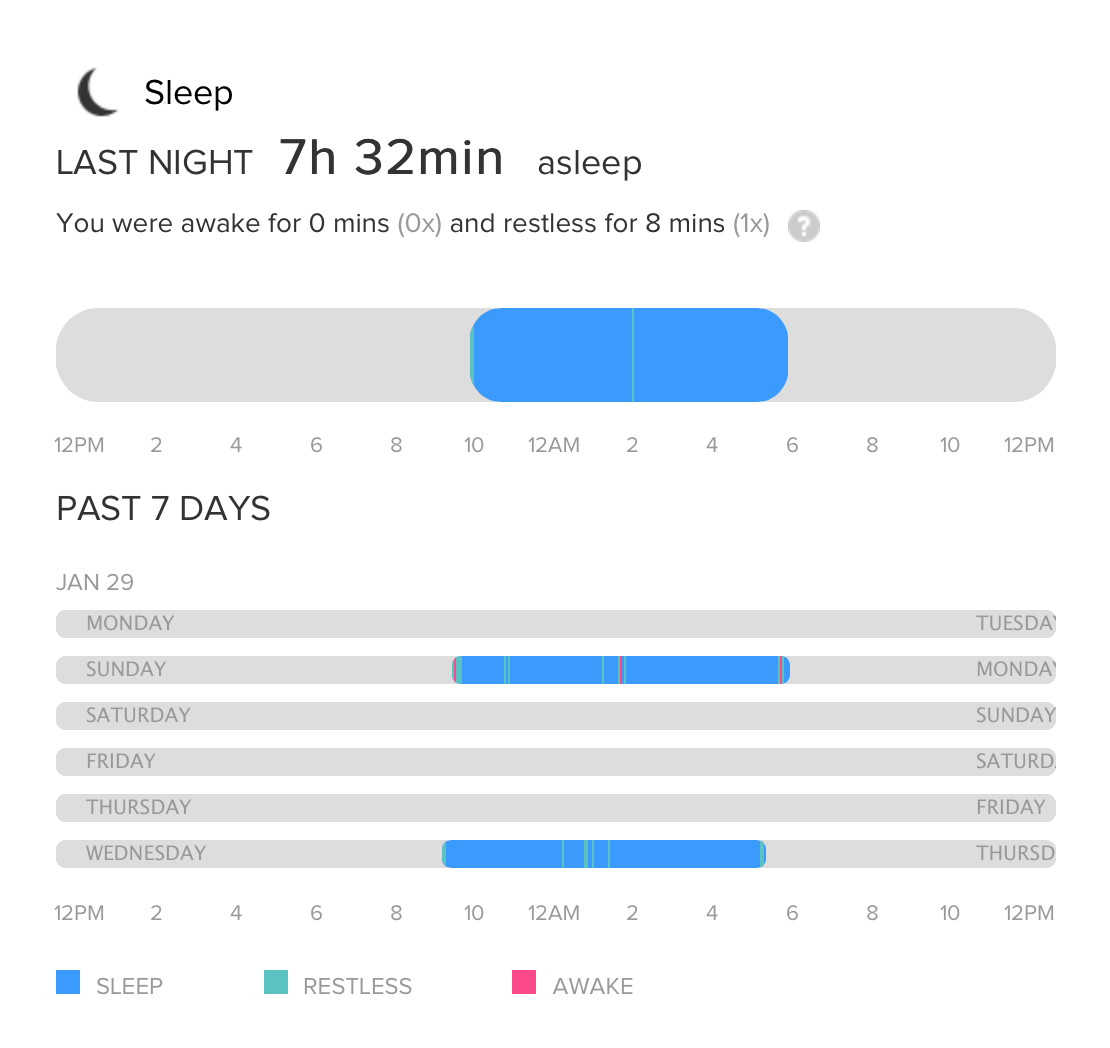Select the Friday row in past 7 days

[555, 762]
